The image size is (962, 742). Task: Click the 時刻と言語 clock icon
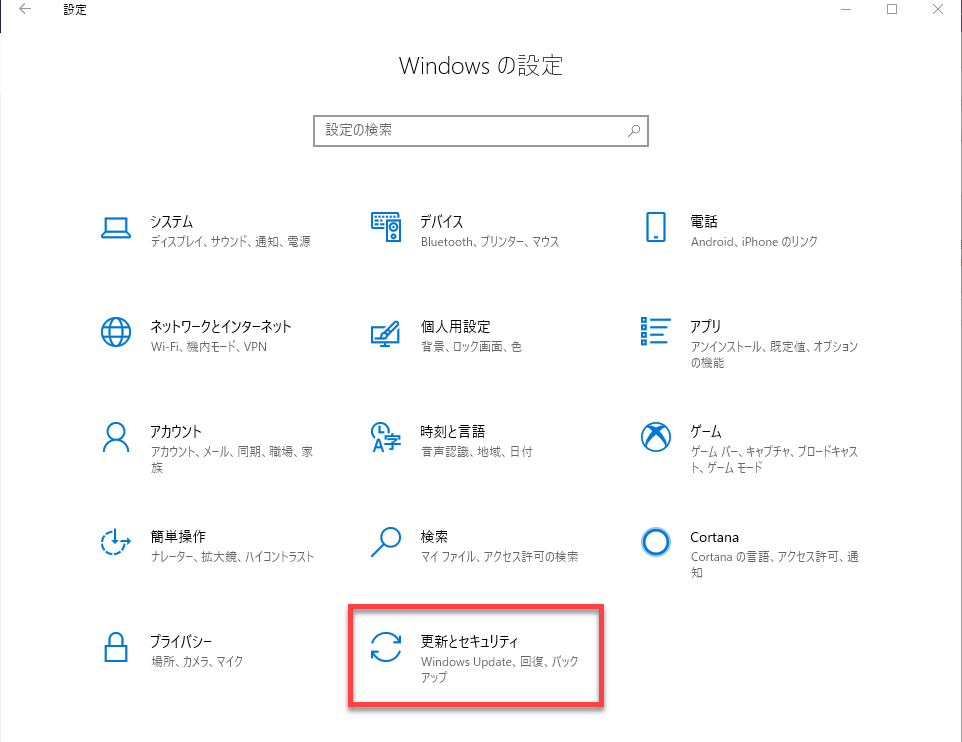[386, 437]
